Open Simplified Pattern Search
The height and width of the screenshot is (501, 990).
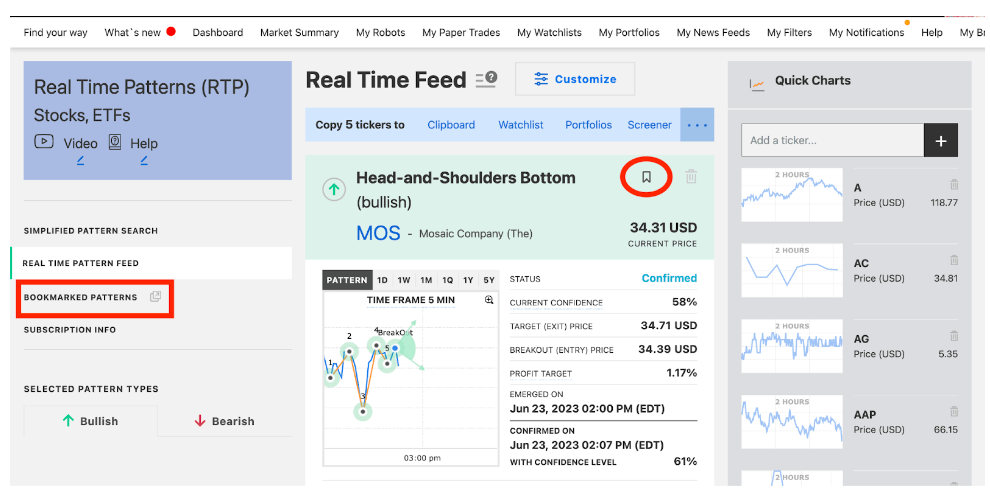(x=91, y=231)
